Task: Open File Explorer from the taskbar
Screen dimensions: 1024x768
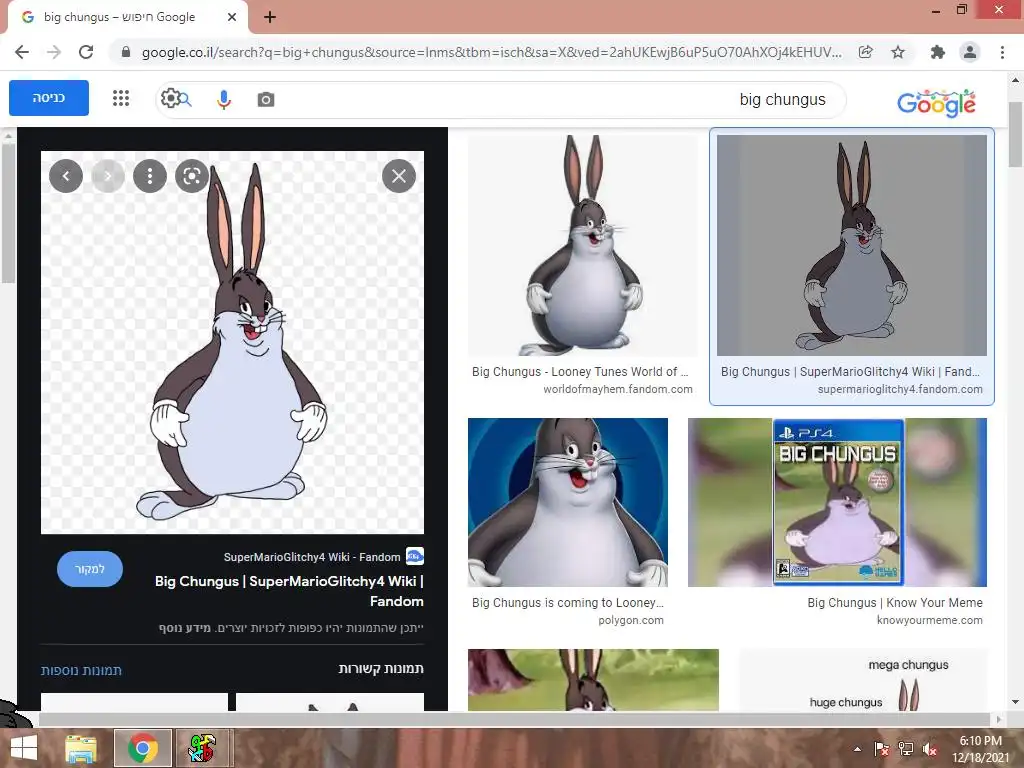Action: pos(81,748)
